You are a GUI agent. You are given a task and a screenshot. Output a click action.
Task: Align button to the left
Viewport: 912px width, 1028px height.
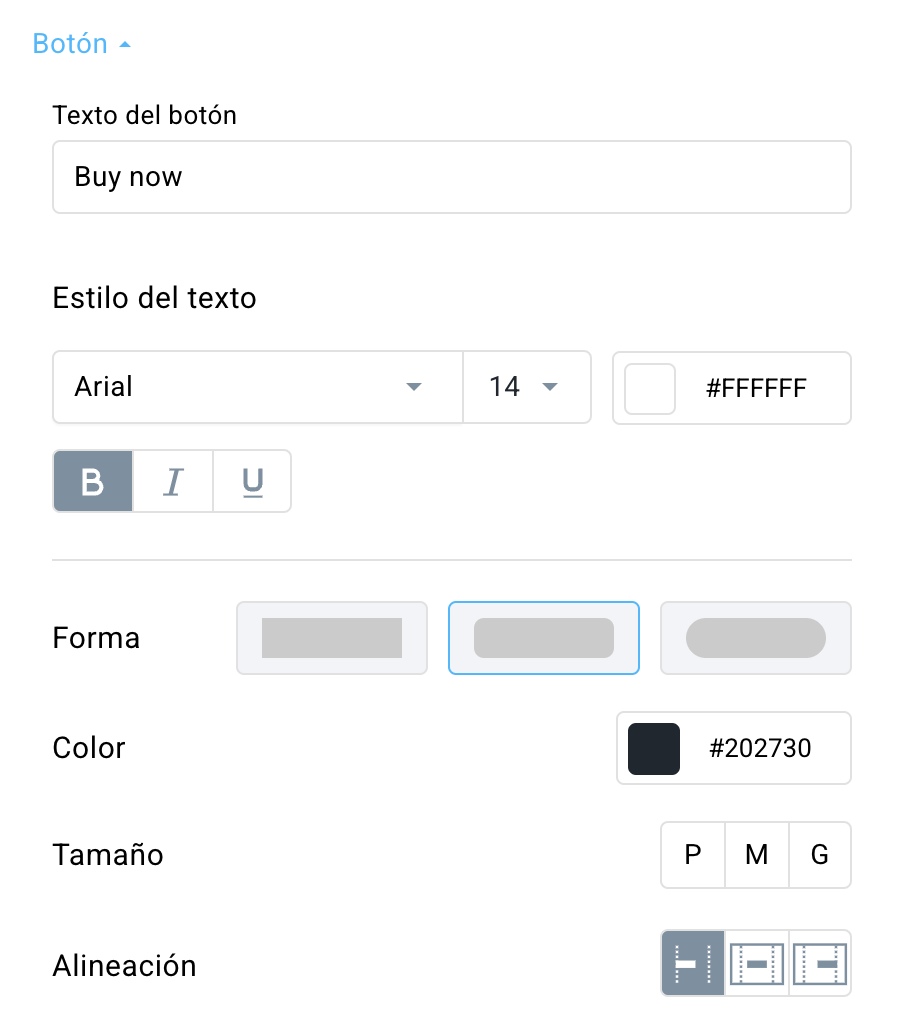click(x=693, y=963)
